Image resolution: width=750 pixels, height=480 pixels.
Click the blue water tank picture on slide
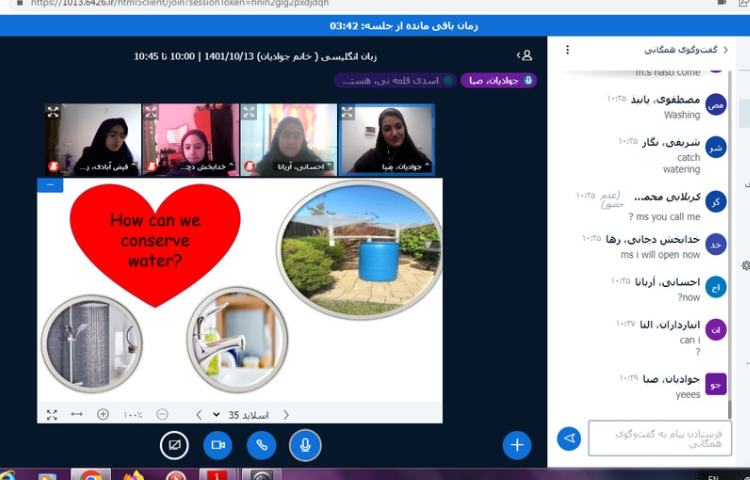click(x=359, y=250)
